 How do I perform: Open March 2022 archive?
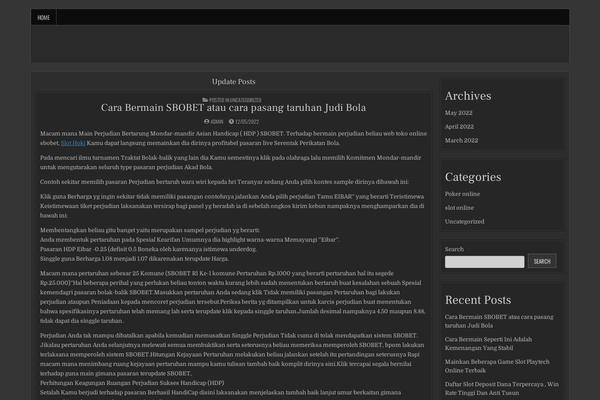pyautogui.click(x=461, y=140)
